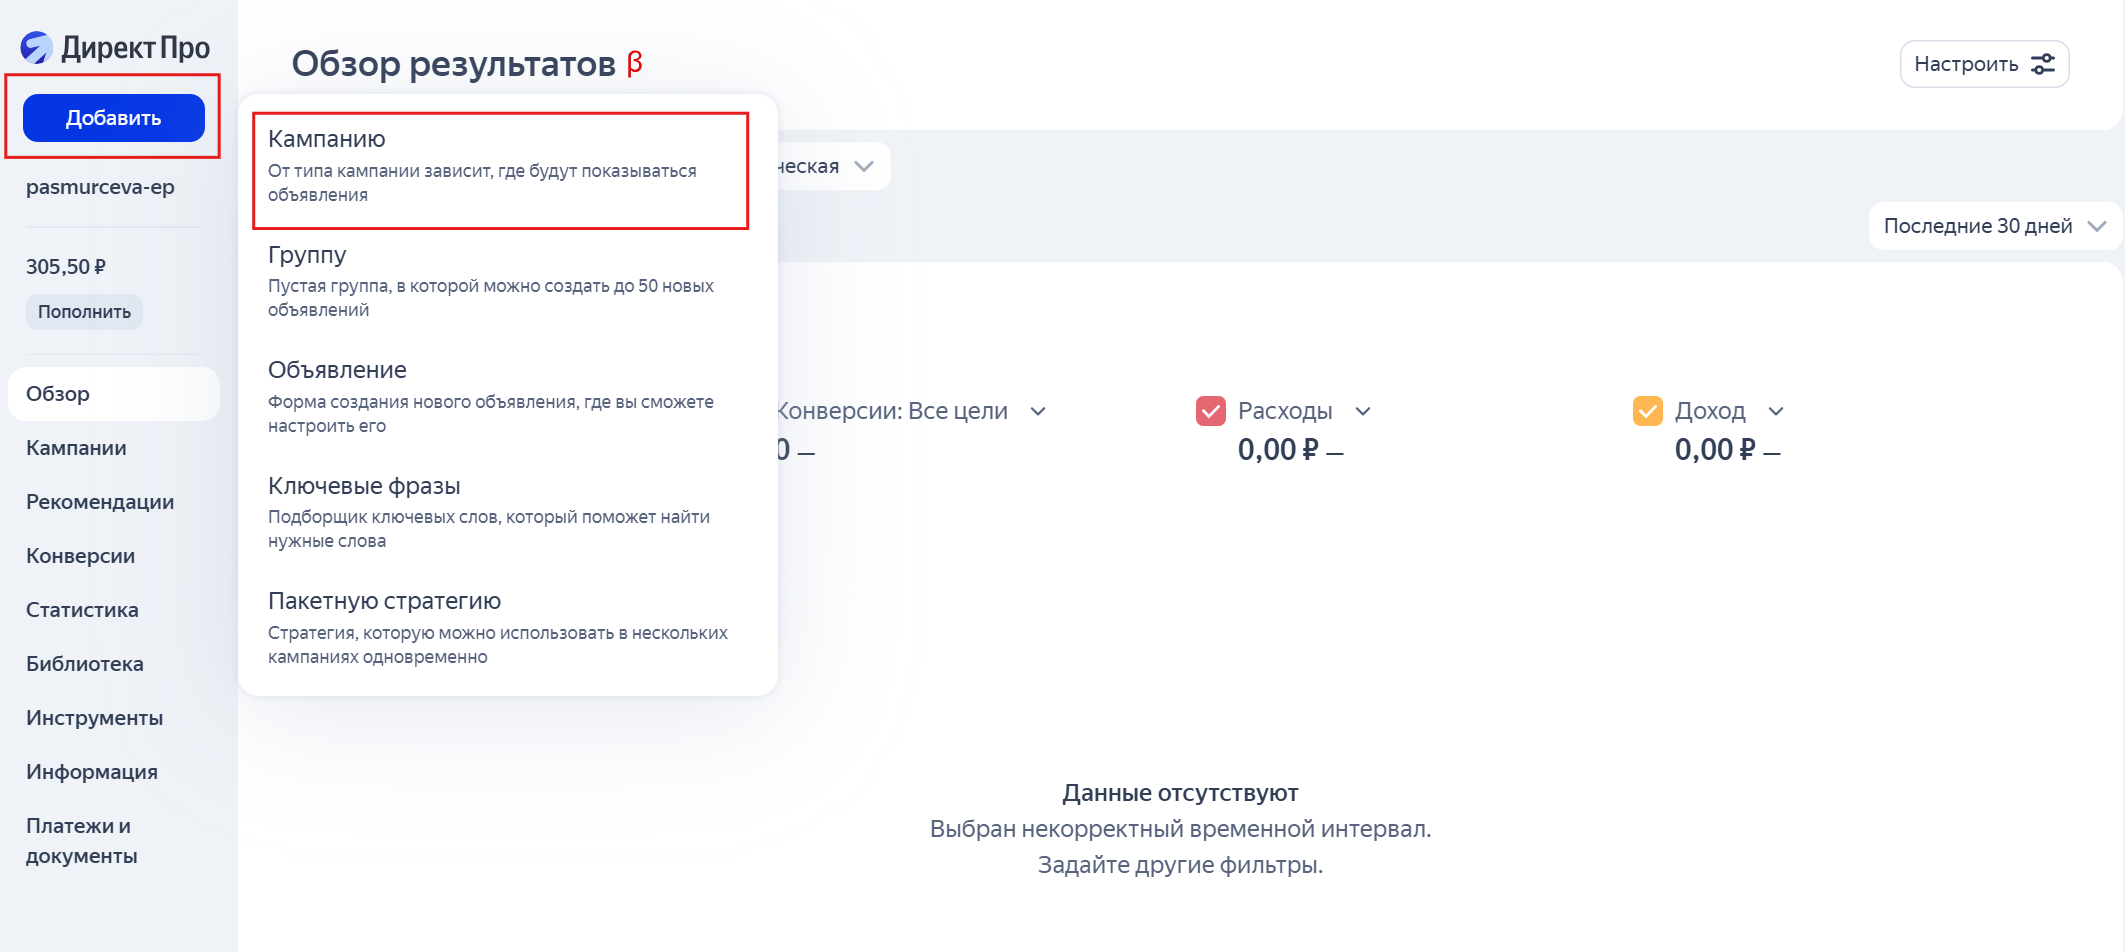Open Кампании in the sidebar
Image resolution: width=2125 pixels, height=952 pixels.
pos(76,448)
